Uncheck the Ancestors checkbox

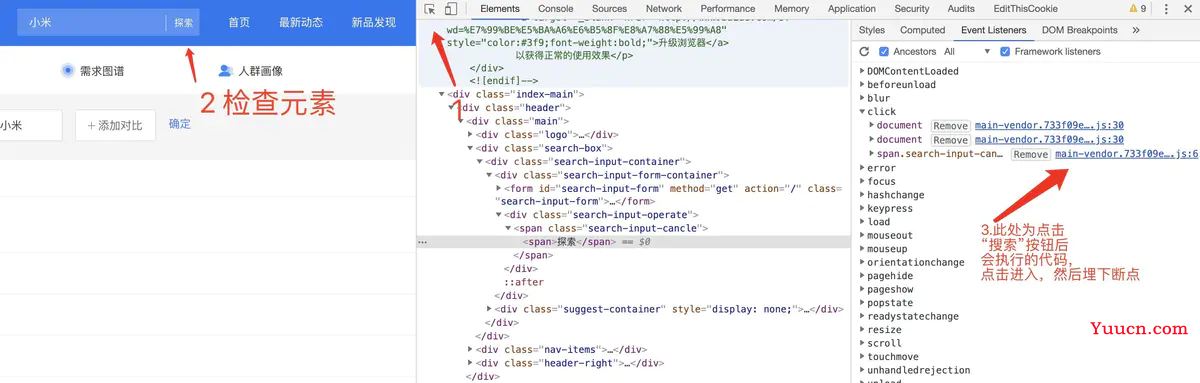pyautogui.click(x=884, y=51)
